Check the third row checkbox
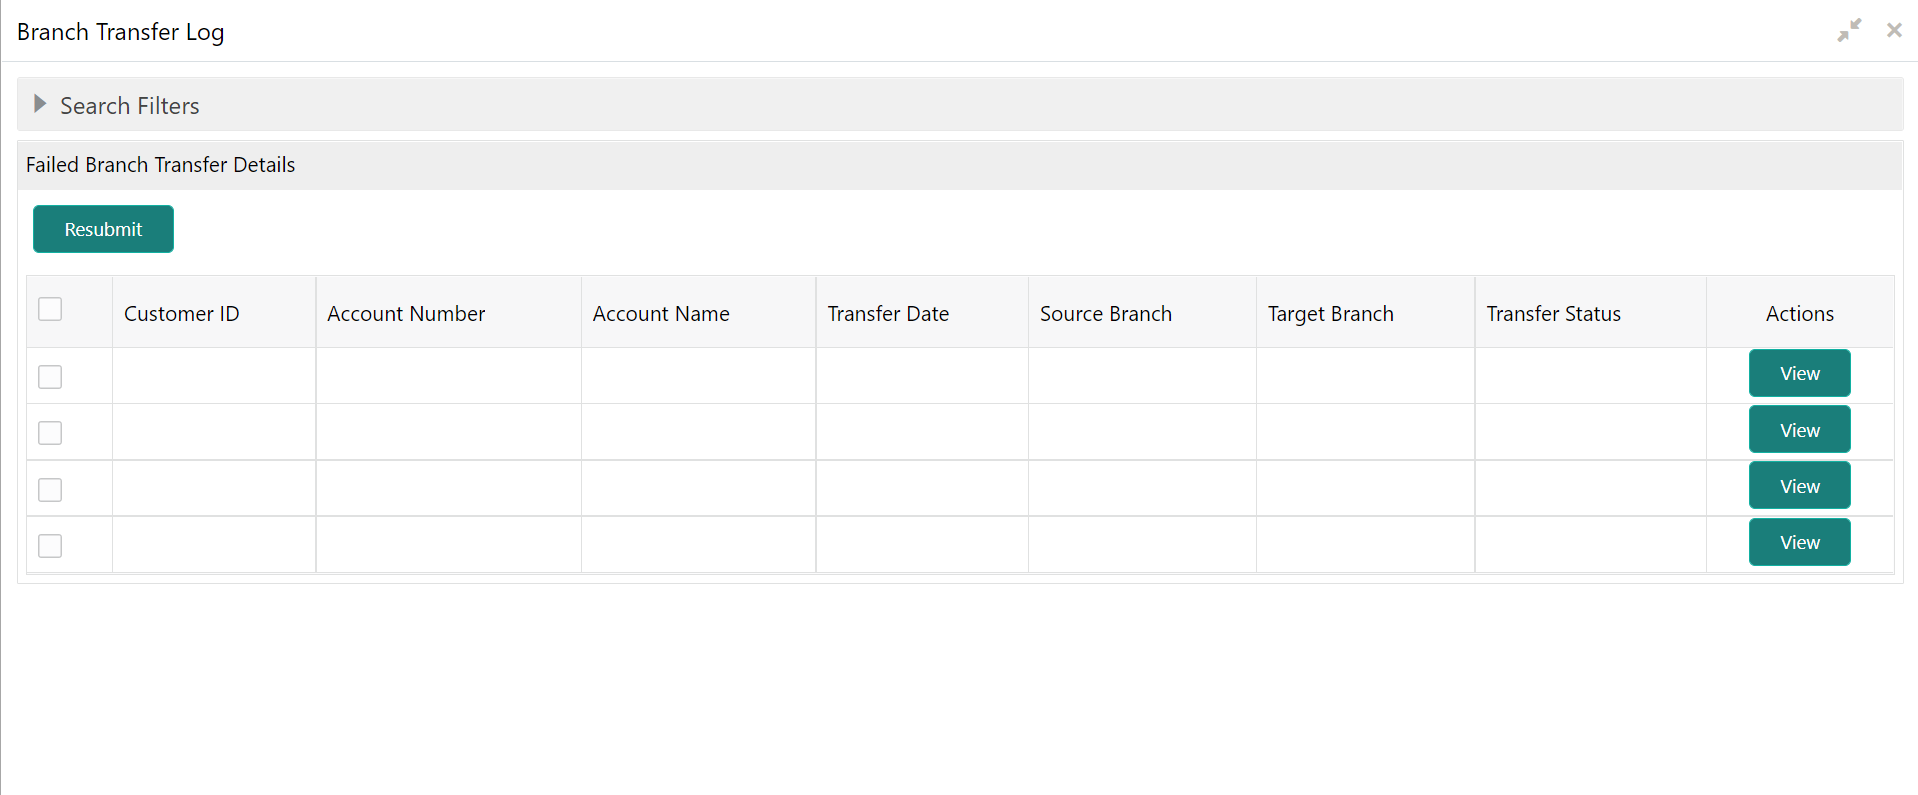Screen dimensions: 1918x795 click(x=50, y=490)
